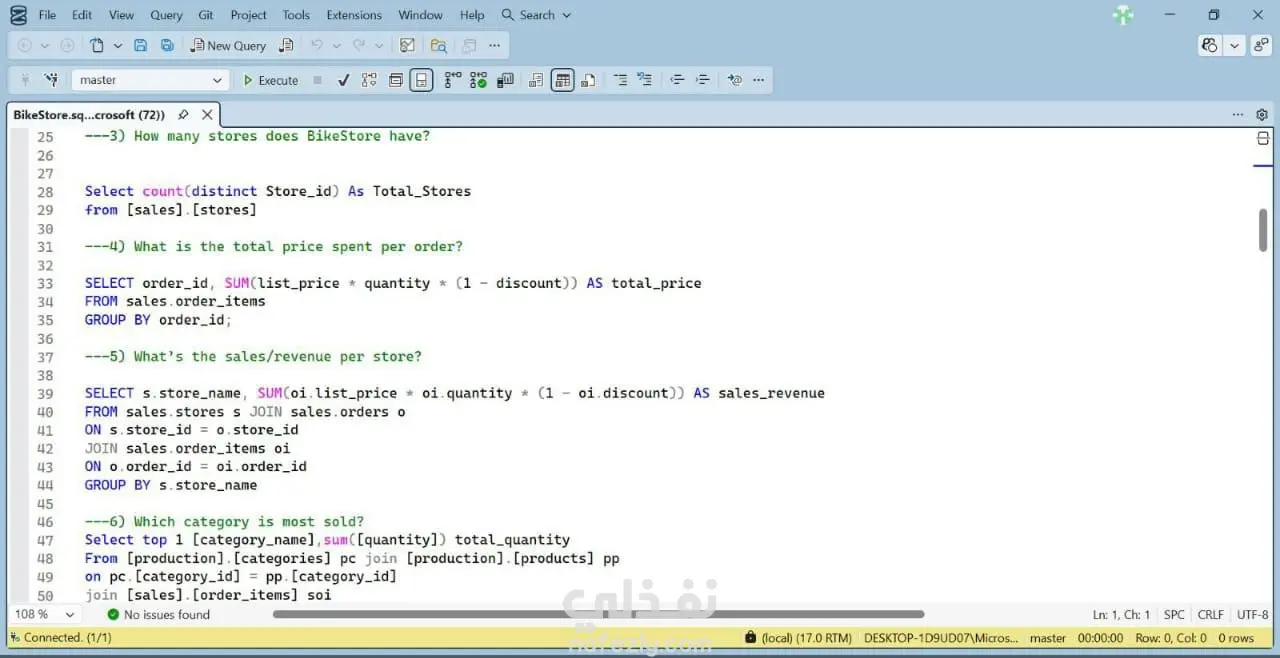The width and height of the screenshot is (1280, 658).
Task: Toggle Include Client Statistics
Action: pos(505,80)
